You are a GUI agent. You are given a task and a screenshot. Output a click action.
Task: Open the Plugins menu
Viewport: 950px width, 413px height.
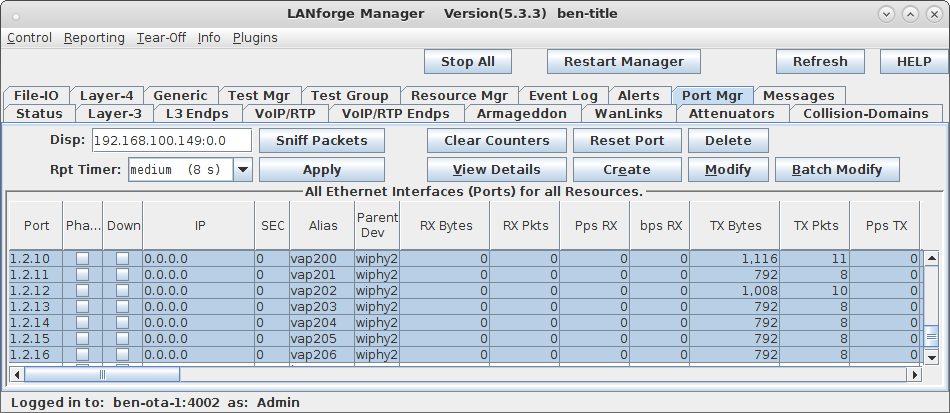click(x=255, y=38)
